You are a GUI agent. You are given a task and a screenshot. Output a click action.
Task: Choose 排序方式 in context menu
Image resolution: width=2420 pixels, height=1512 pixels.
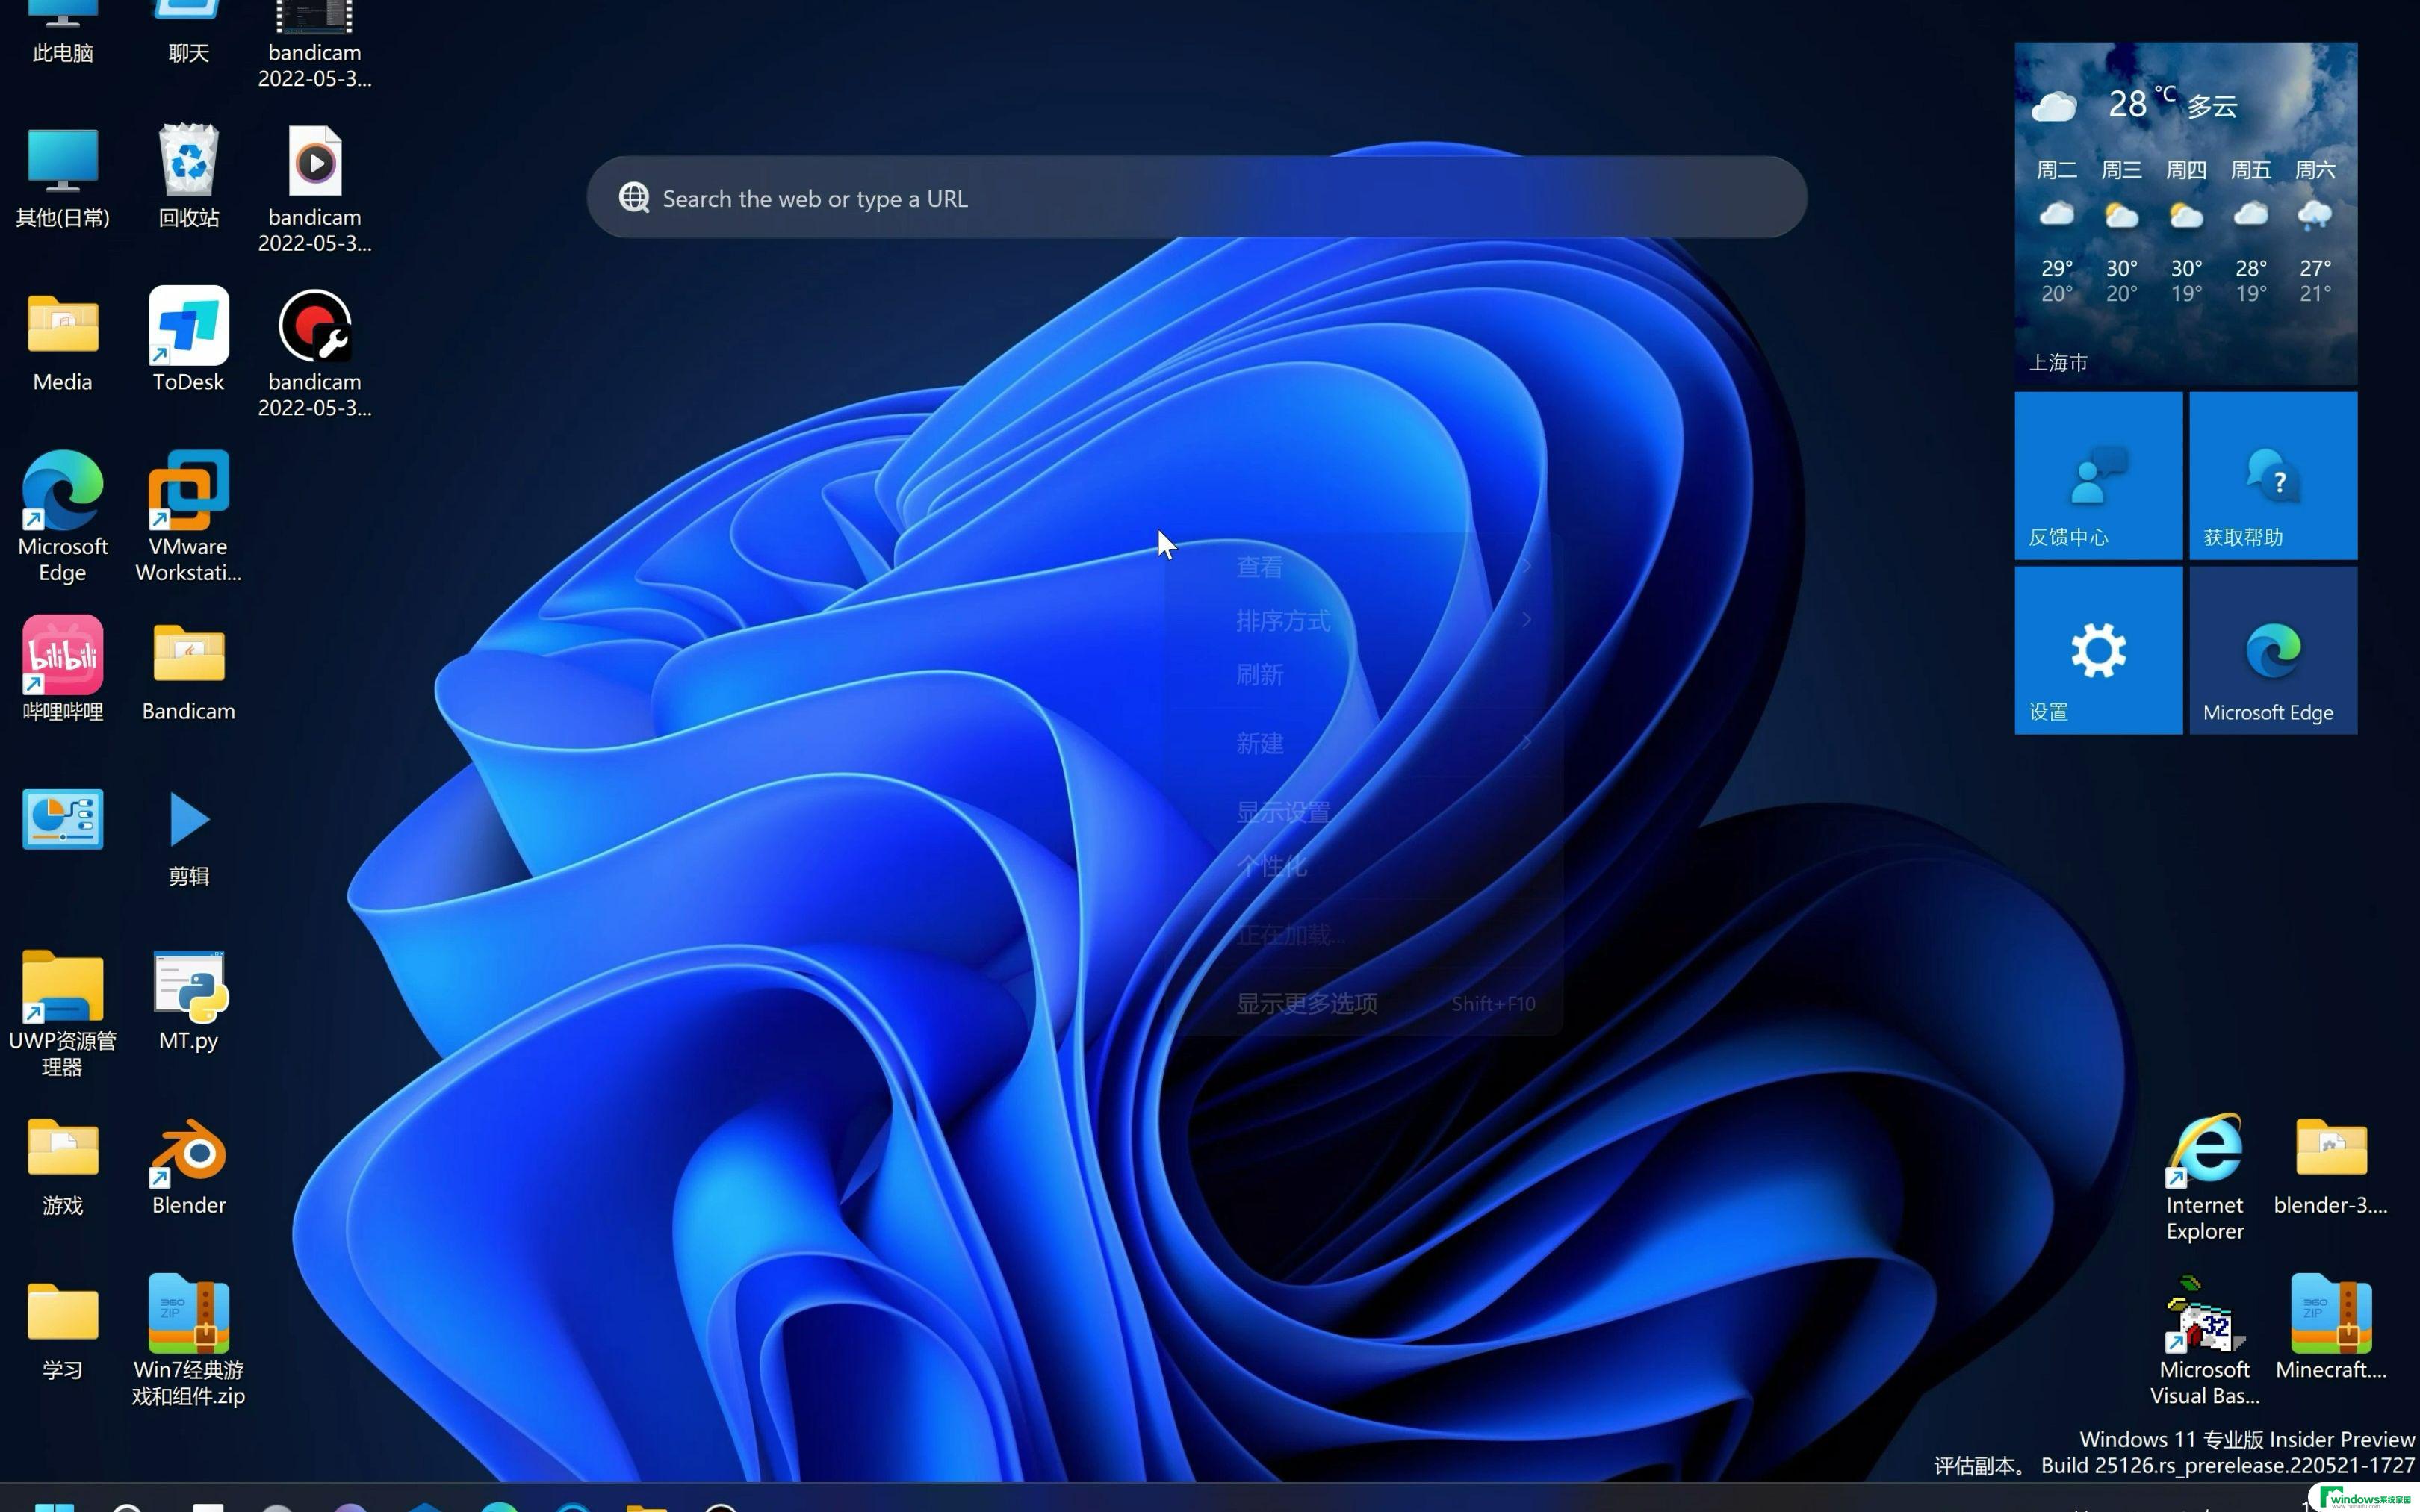click(x=1363, y=621)
